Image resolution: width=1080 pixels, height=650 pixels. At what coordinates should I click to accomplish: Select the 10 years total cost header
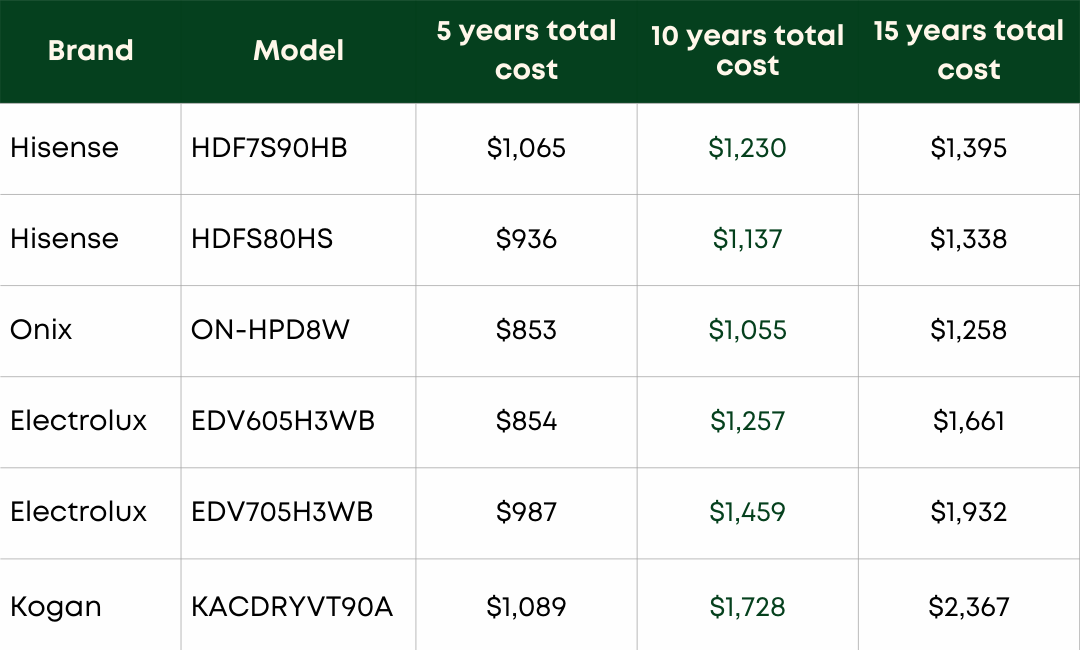pos(747,50)
